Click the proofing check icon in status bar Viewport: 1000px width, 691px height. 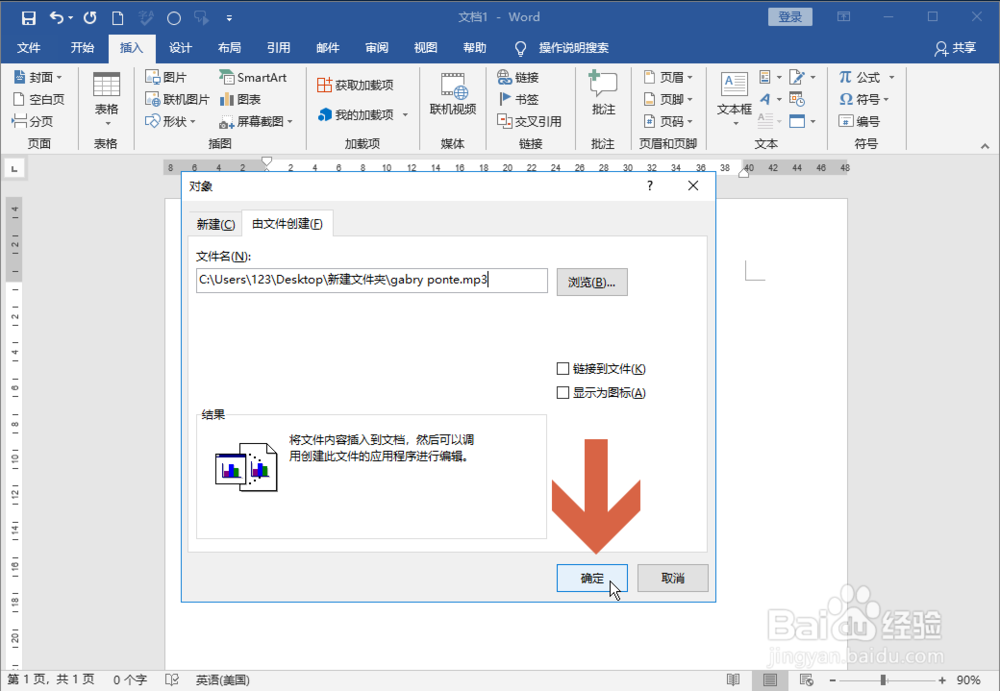172,680
